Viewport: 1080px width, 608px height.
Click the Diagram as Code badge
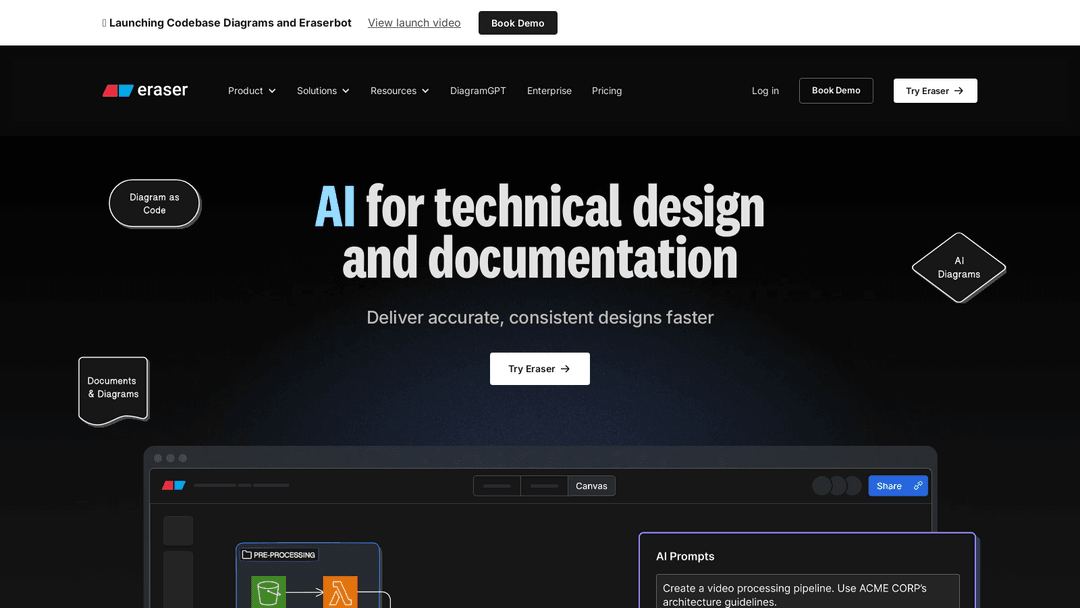click(x=154, y=203)
